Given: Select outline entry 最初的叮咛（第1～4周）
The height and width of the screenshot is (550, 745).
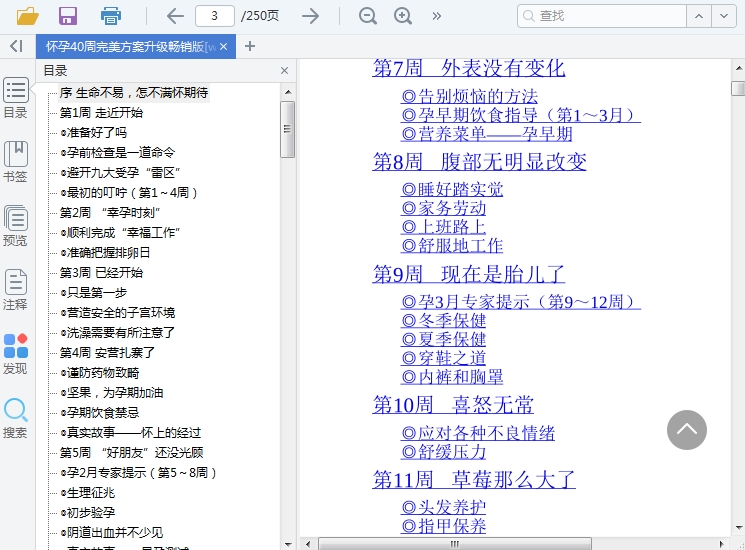Looking at the screenshot, I should coord(129,192).
